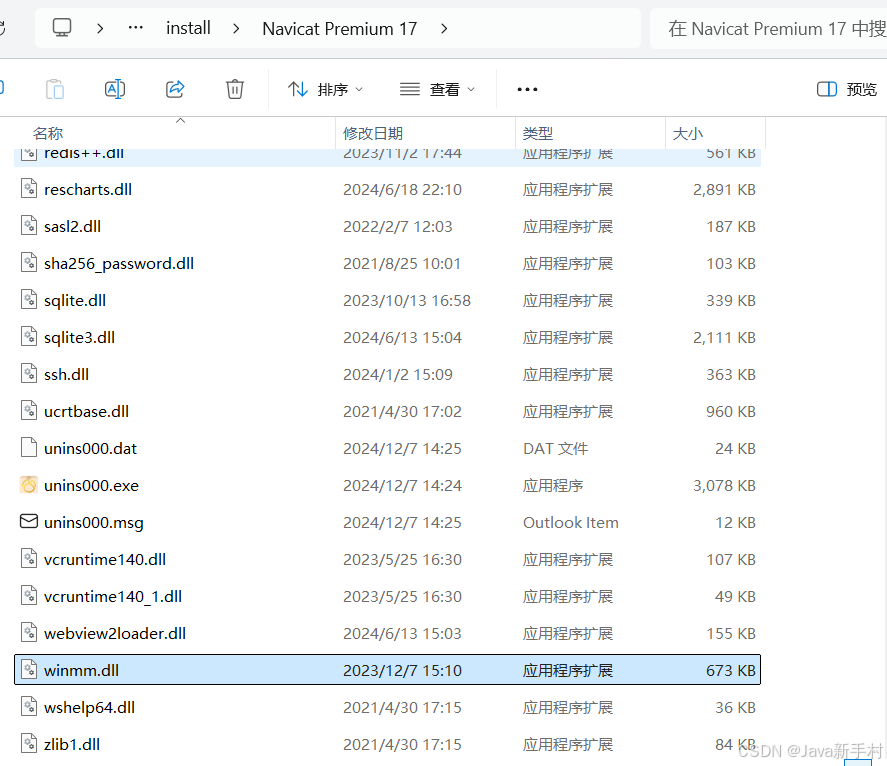The image size is (887, 766).
Task: Select file name wshelp64.dll
Action: [x=89, y=708]
